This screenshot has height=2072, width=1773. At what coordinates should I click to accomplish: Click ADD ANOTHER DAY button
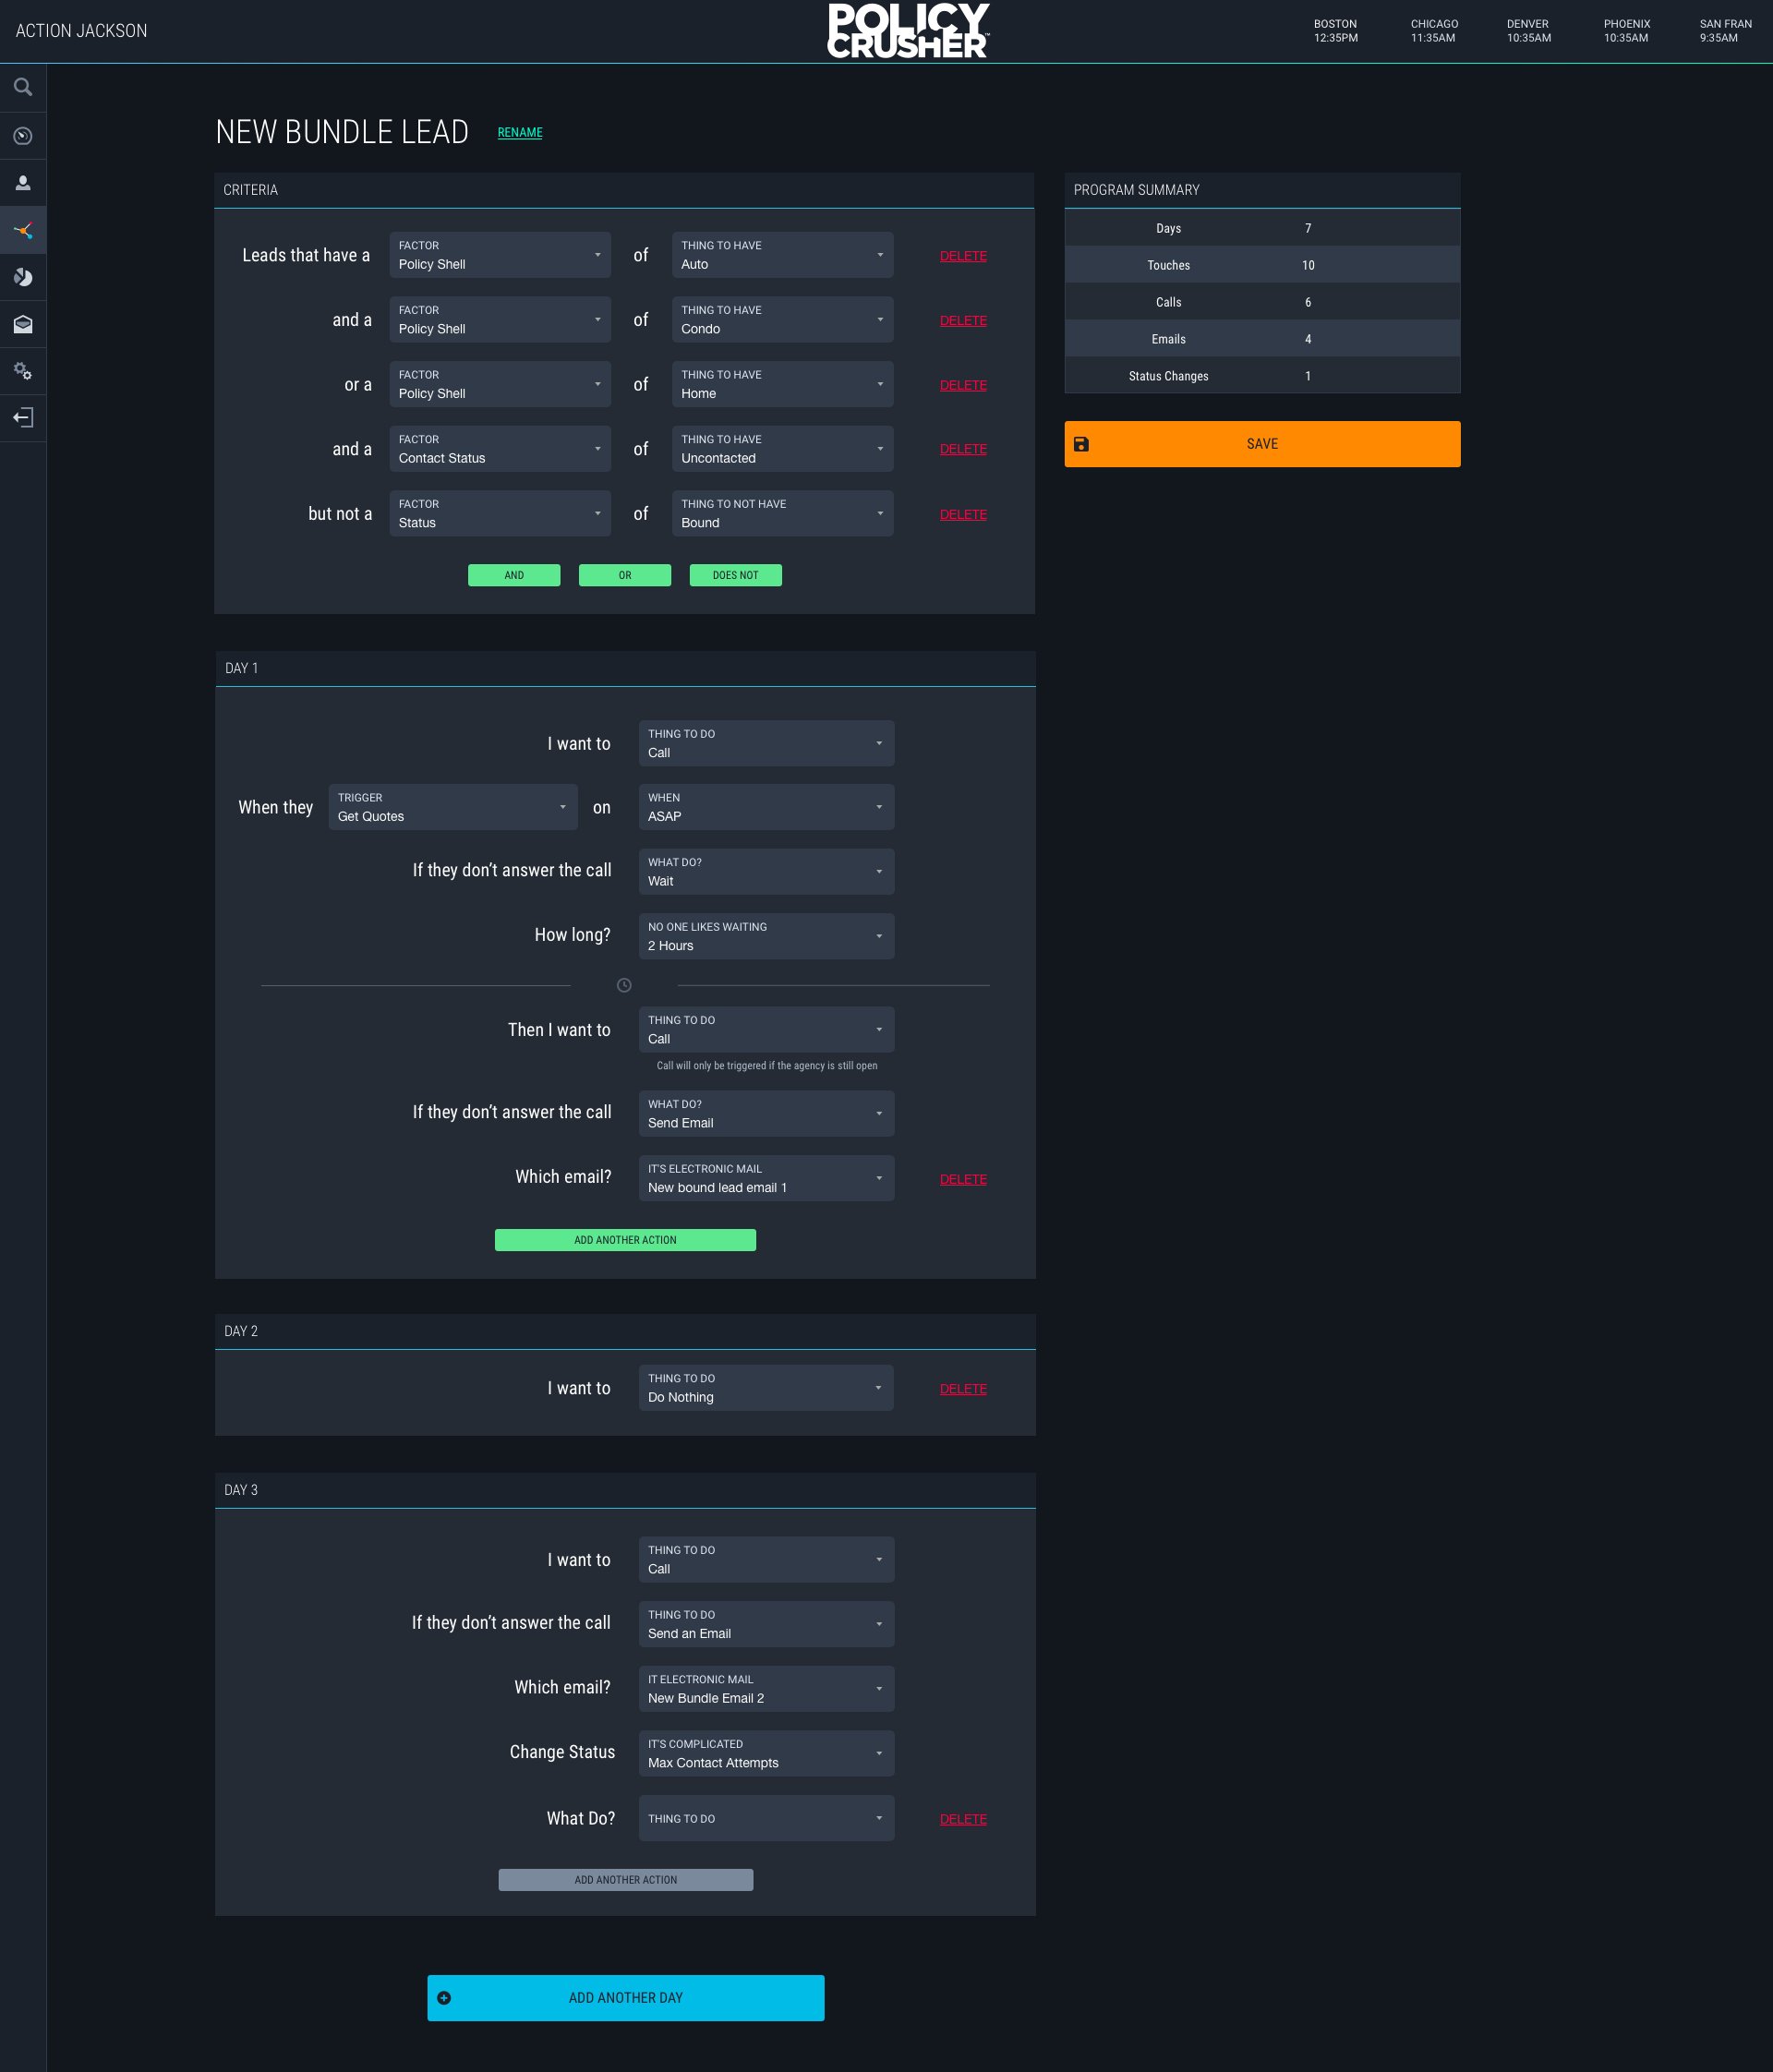tap(625, 1997)
